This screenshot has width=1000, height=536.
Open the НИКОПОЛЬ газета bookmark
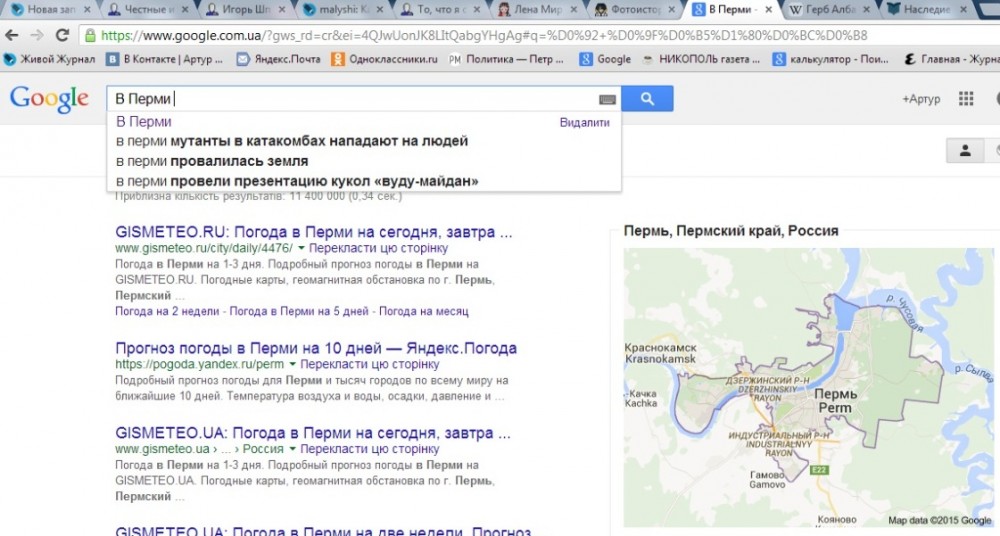[x=701, y=59]
